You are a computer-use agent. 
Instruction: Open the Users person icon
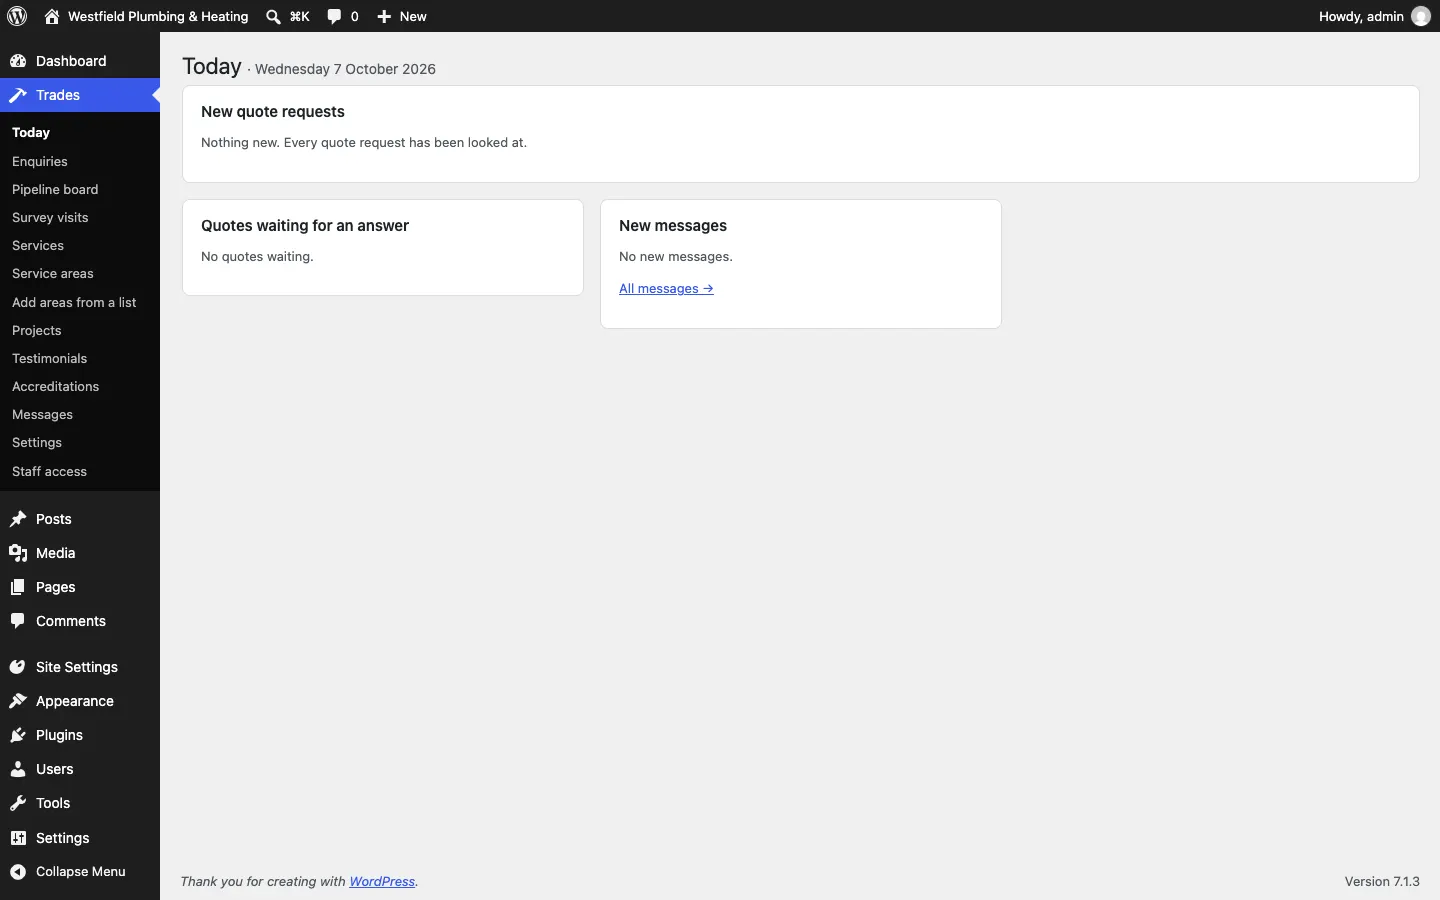click(x=18, y=769)
